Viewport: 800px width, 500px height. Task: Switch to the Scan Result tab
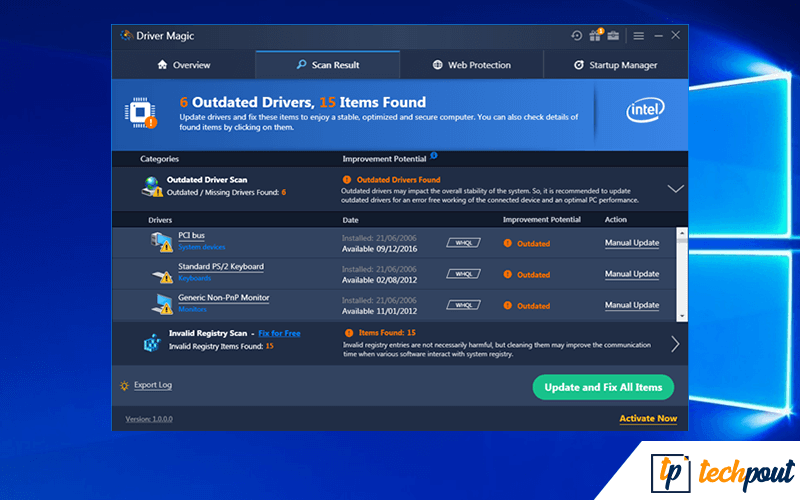tap(328, 65)
